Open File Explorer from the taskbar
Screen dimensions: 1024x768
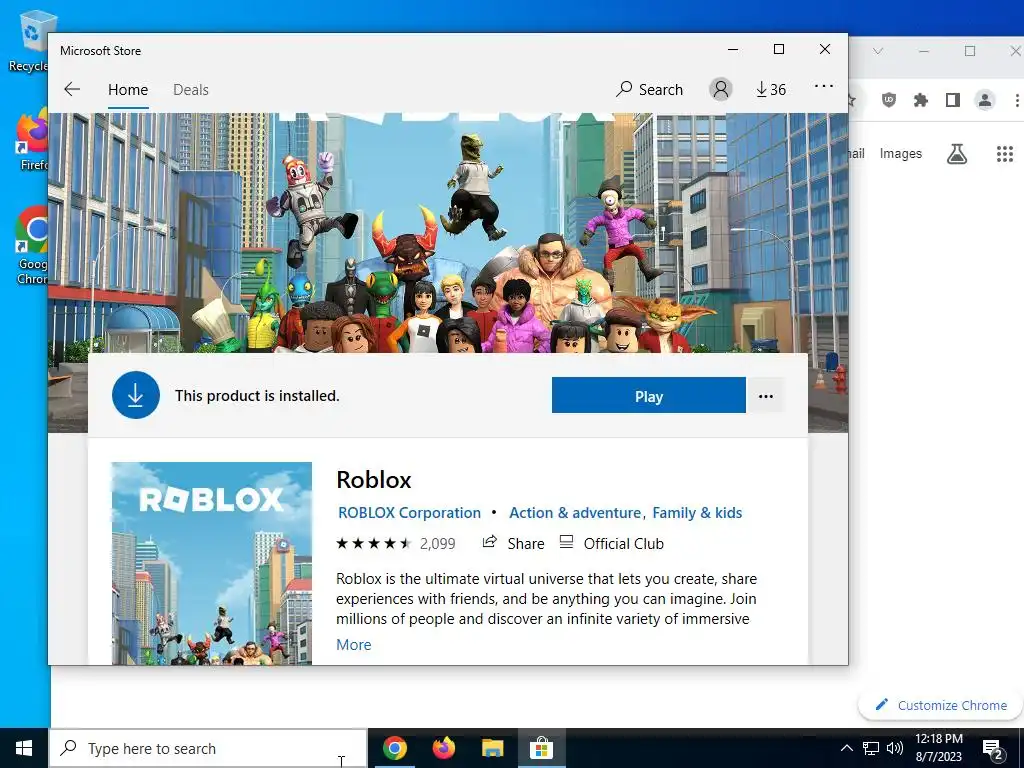[x=492, y=748]
